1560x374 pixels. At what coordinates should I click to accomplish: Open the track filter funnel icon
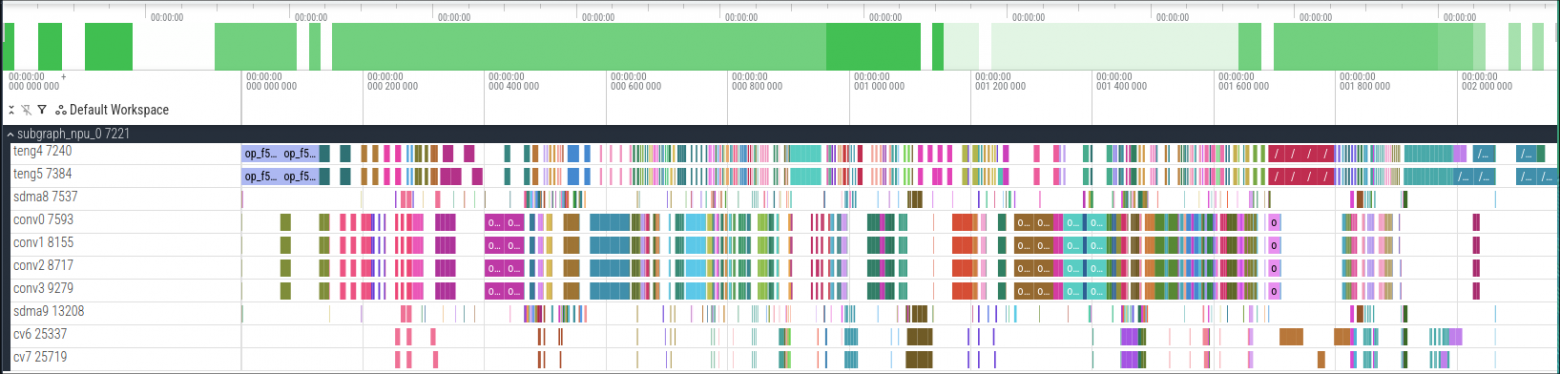click(x=42, y=110)
